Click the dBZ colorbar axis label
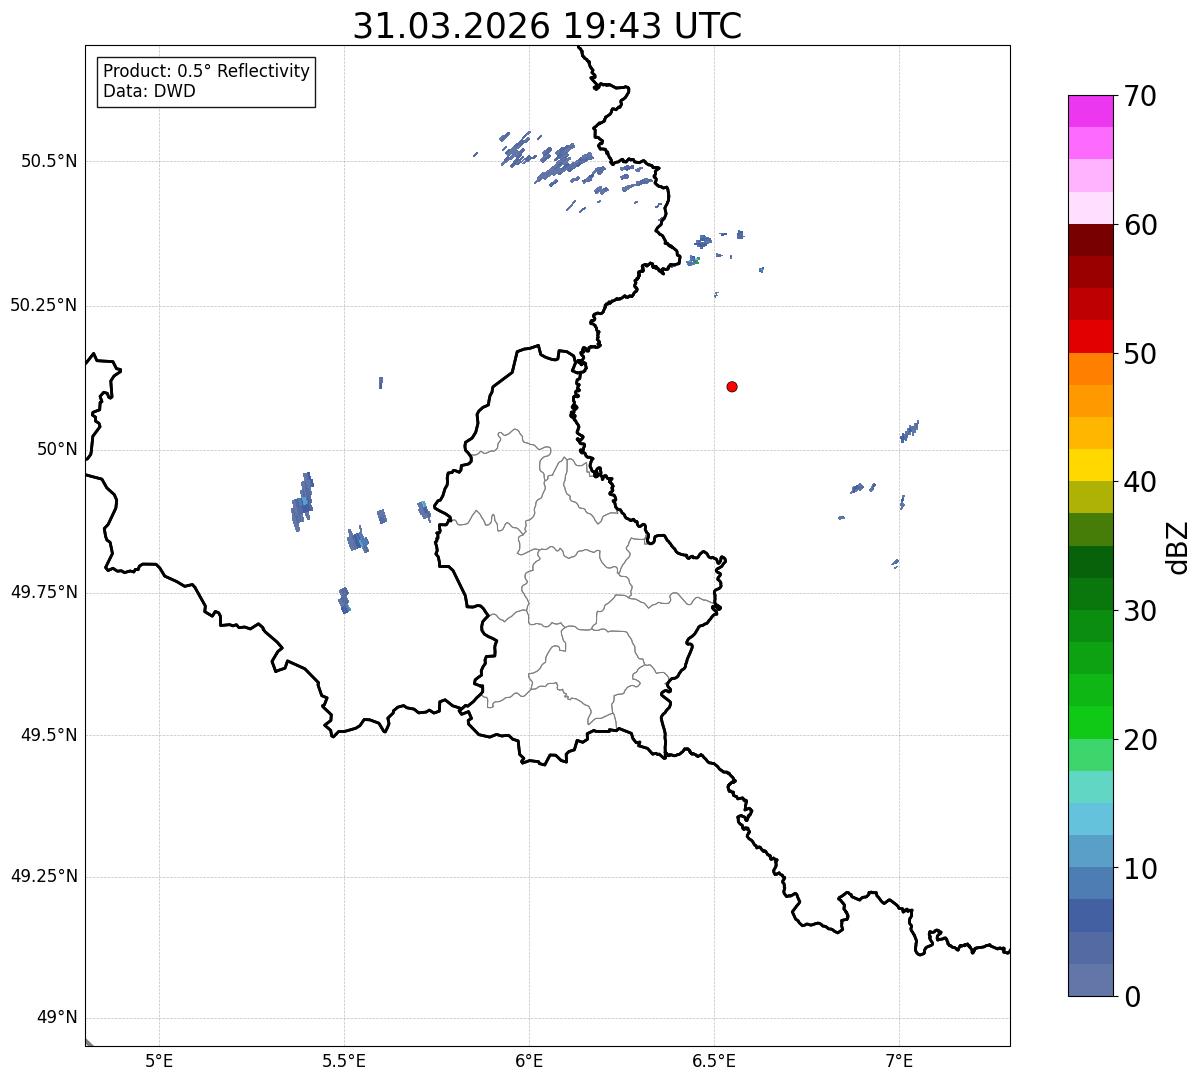 [x=1178, y=546]
